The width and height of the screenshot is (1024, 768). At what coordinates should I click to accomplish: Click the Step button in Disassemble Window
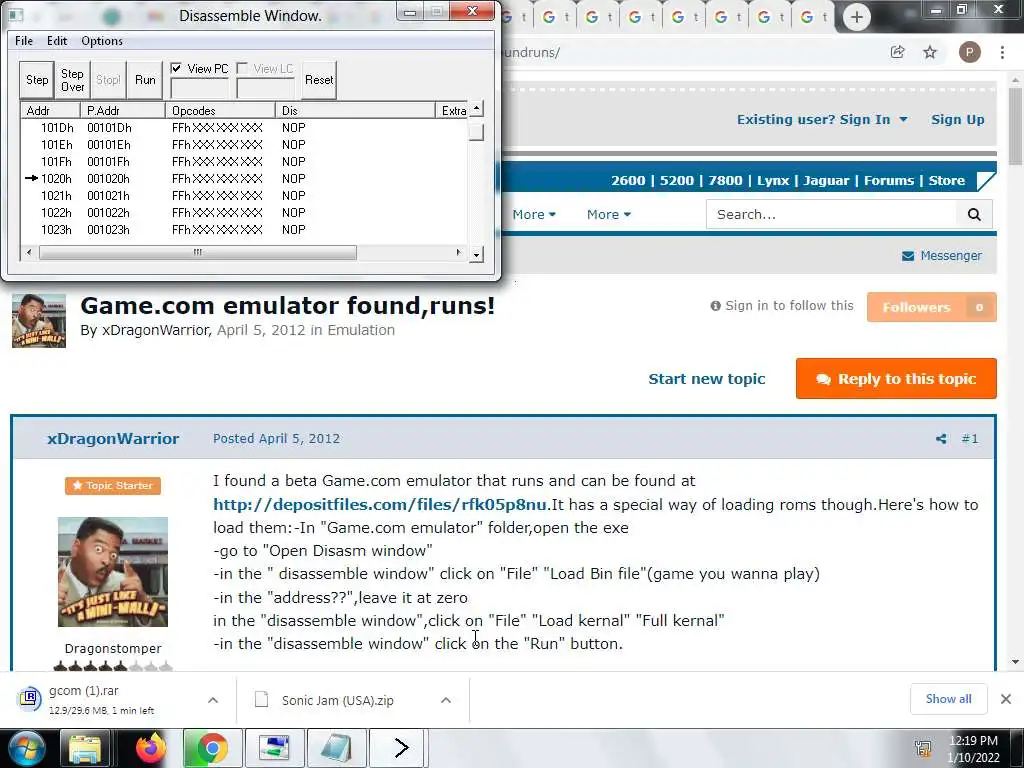pyautogui.click(x=37, y=80)
